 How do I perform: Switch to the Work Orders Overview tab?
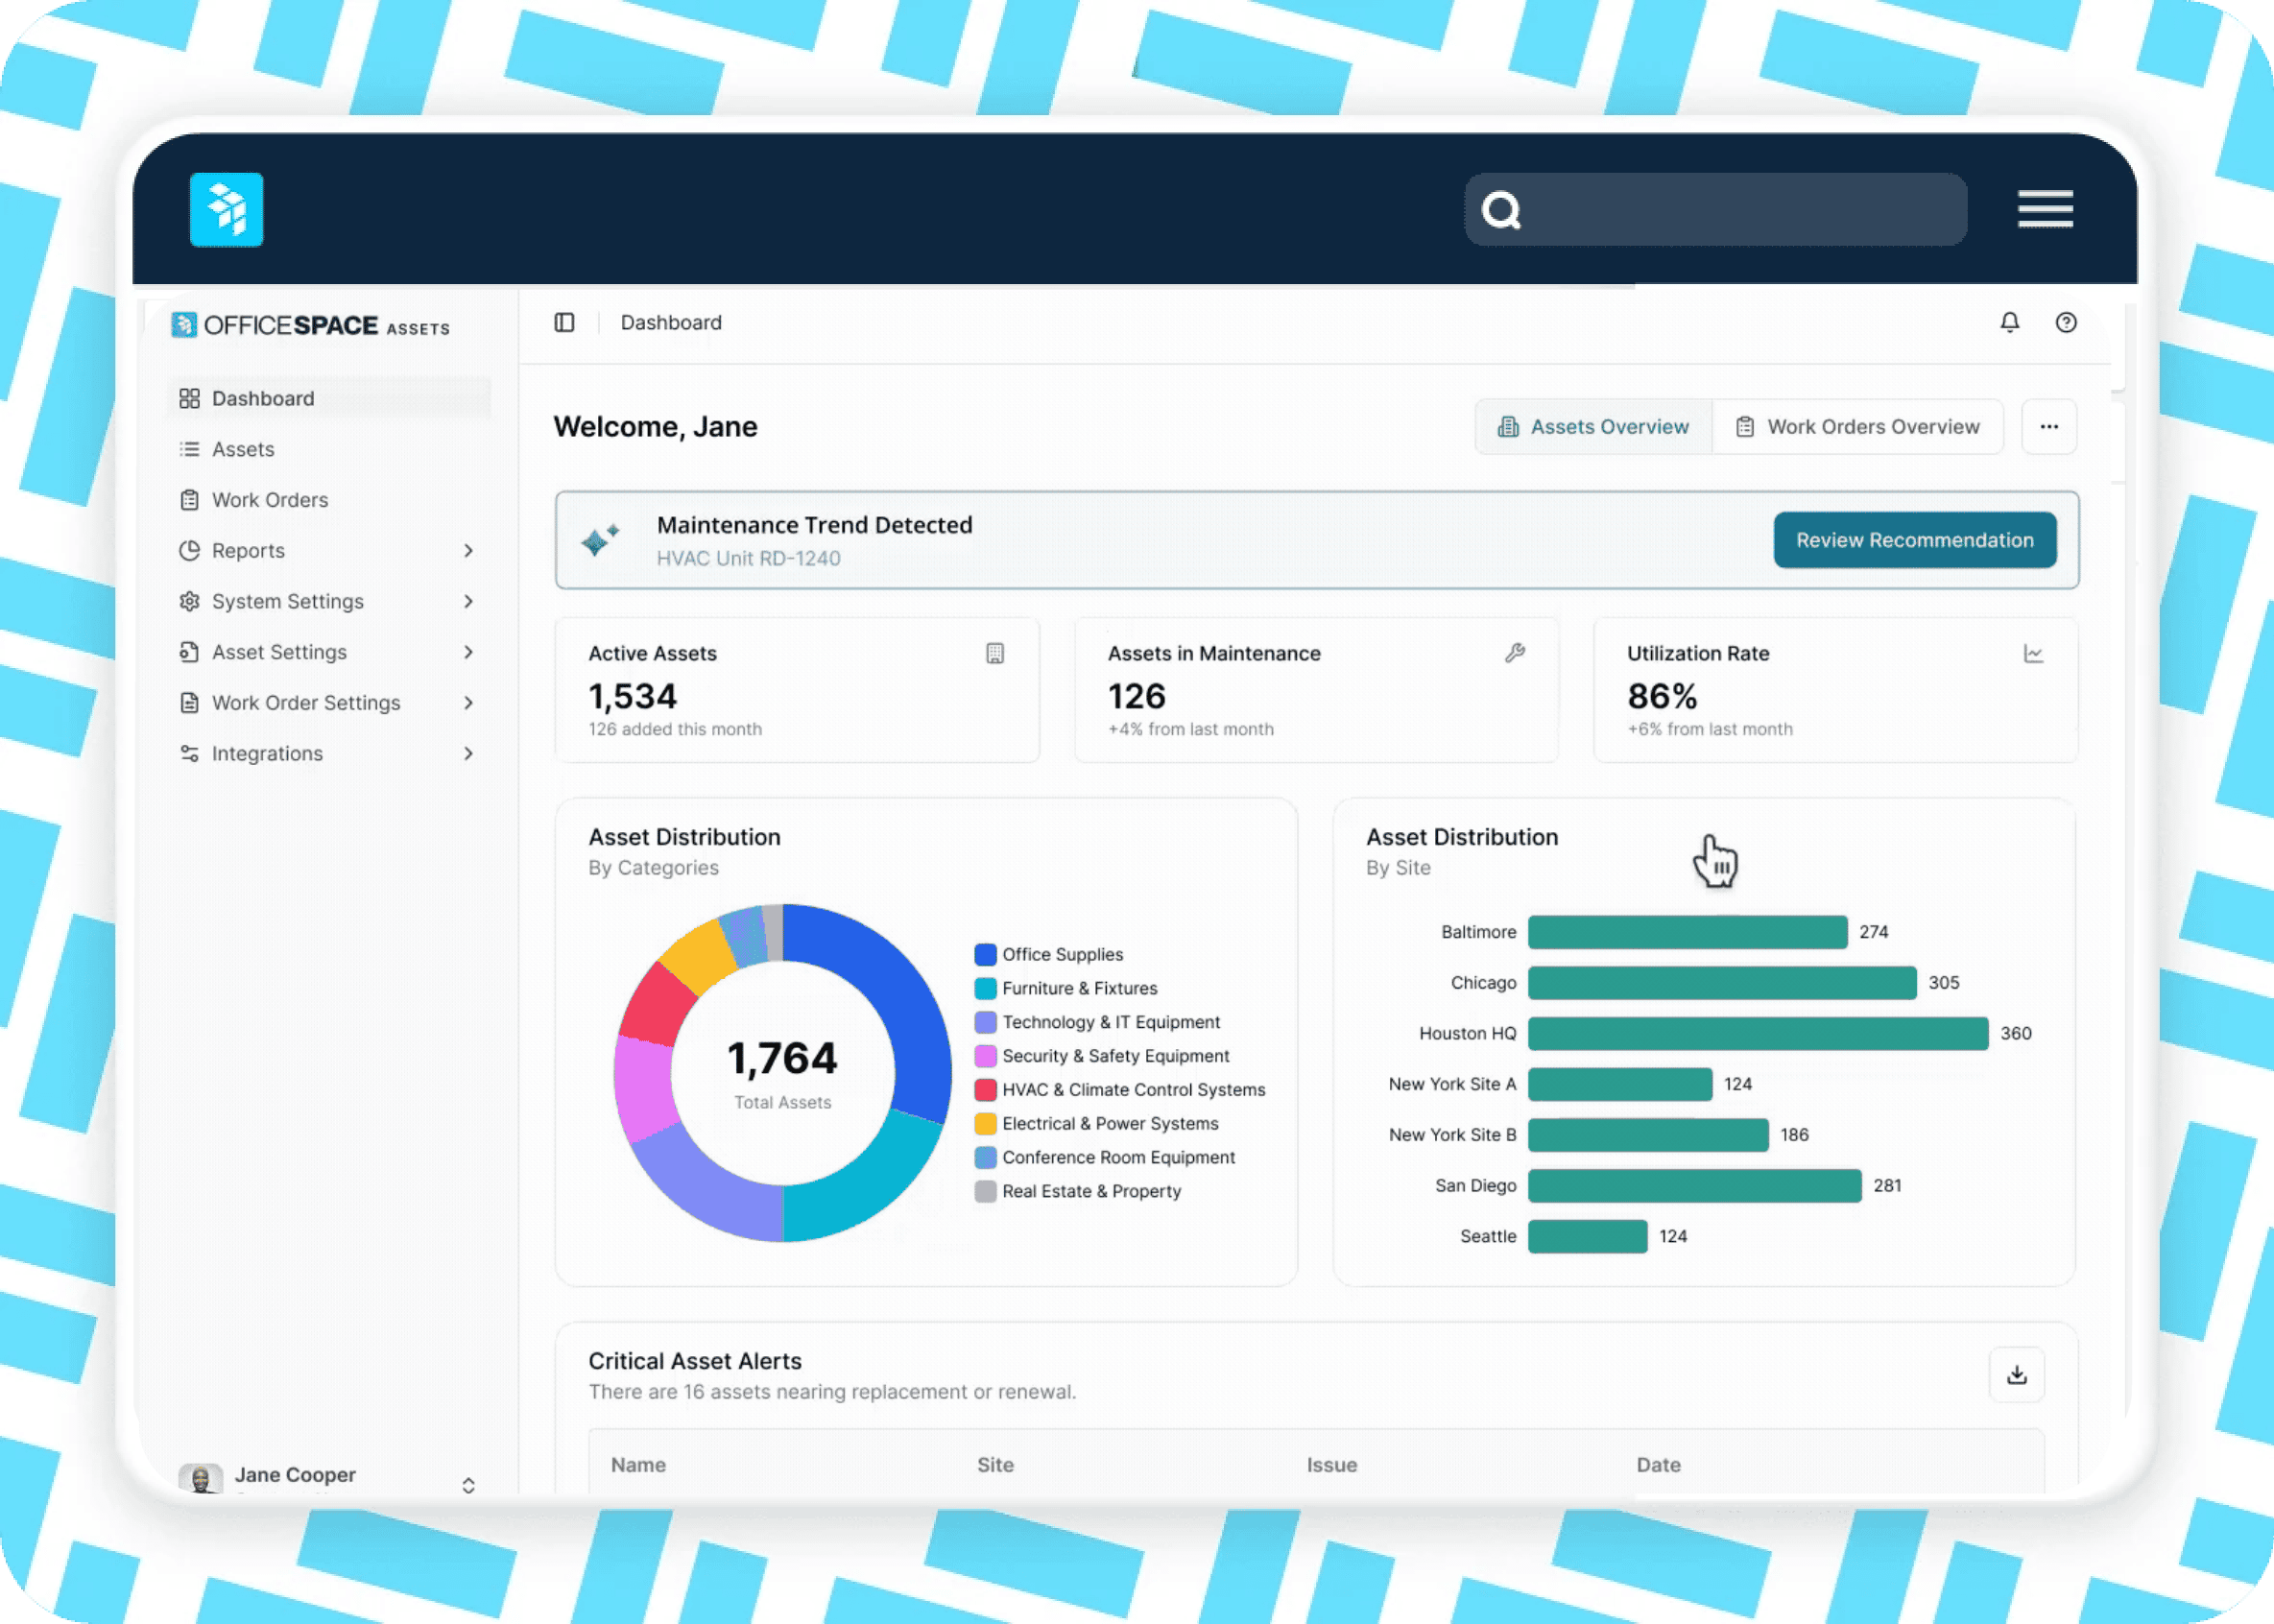pyautogui.click(x=1857, y=426)
